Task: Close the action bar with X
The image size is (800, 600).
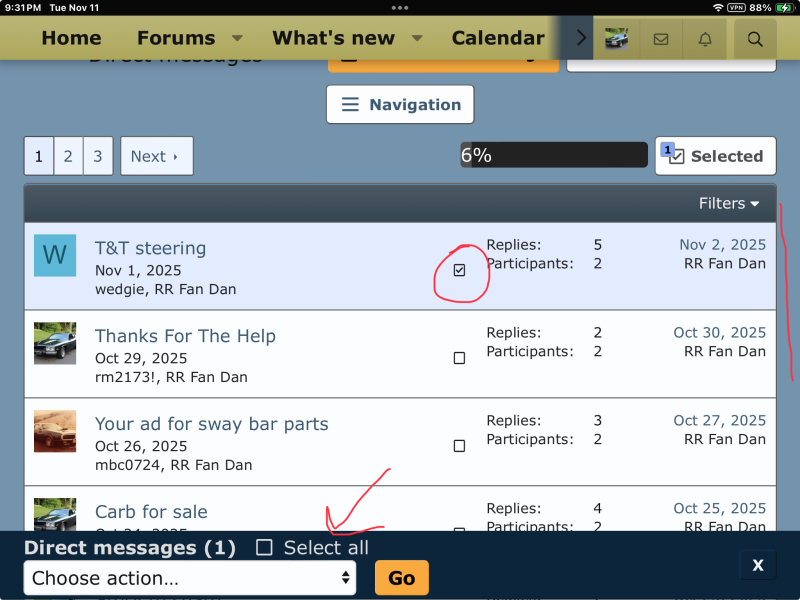Action: (757, 565)
